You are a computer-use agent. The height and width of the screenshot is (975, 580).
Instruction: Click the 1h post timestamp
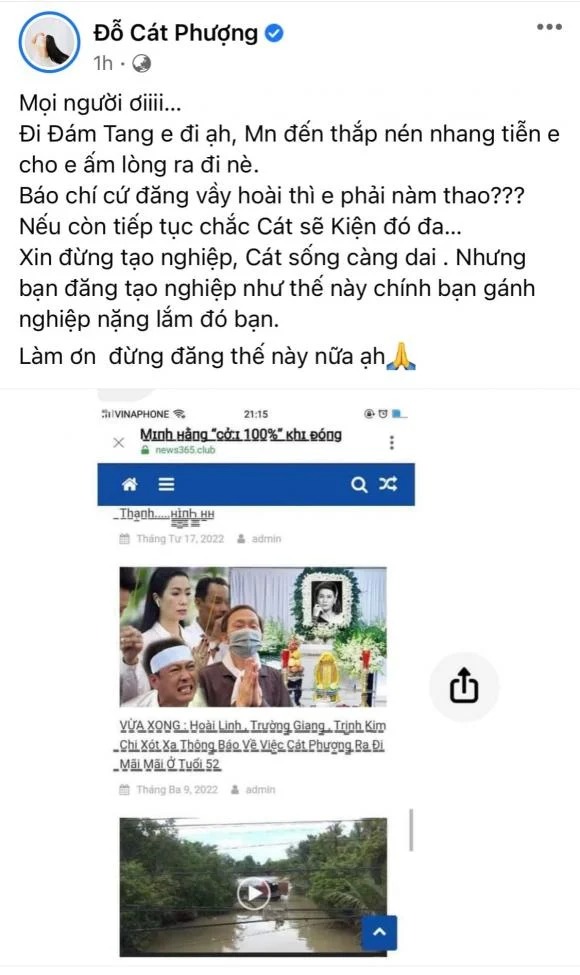[103, 63]
